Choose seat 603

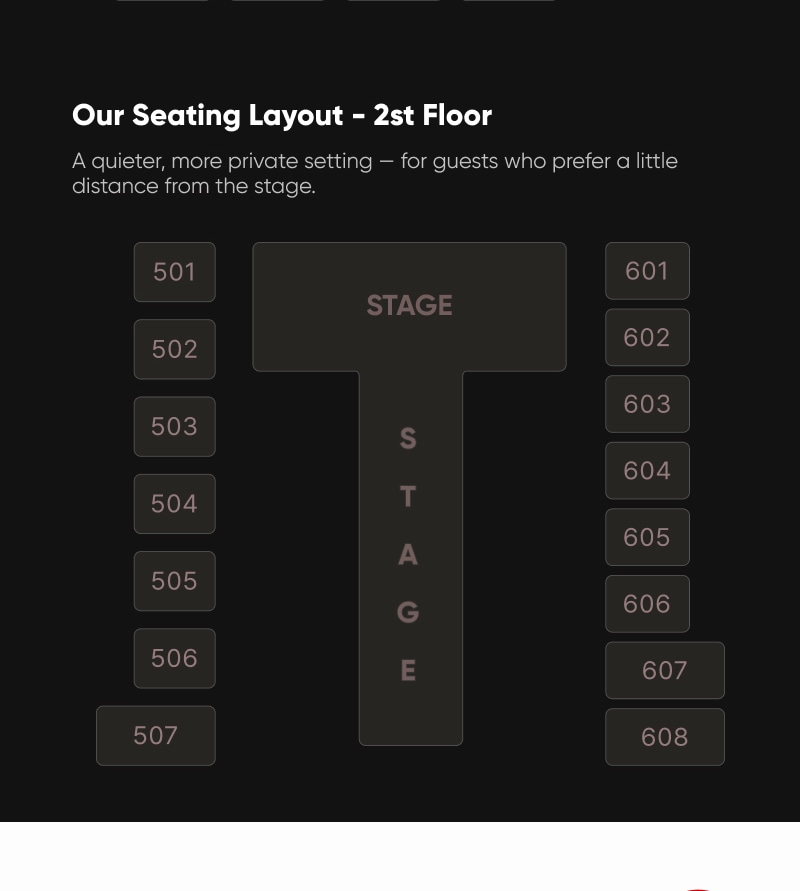click(647, 403)
